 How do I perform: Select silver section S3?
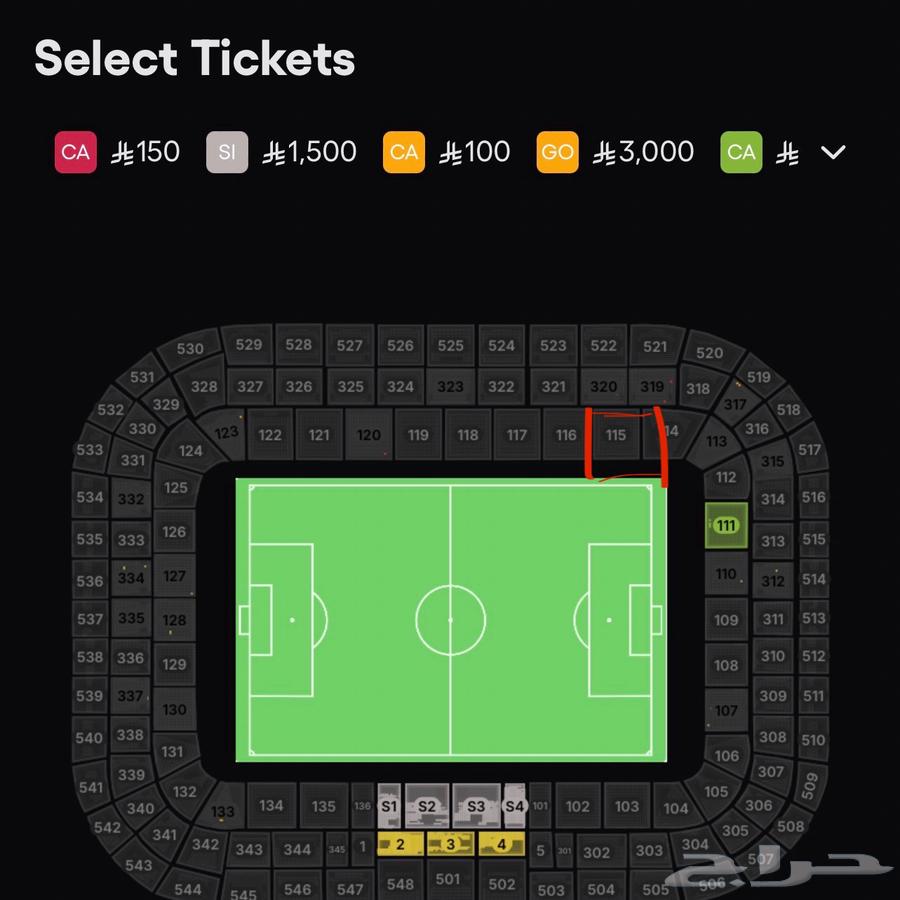click(x=476, y=805)
